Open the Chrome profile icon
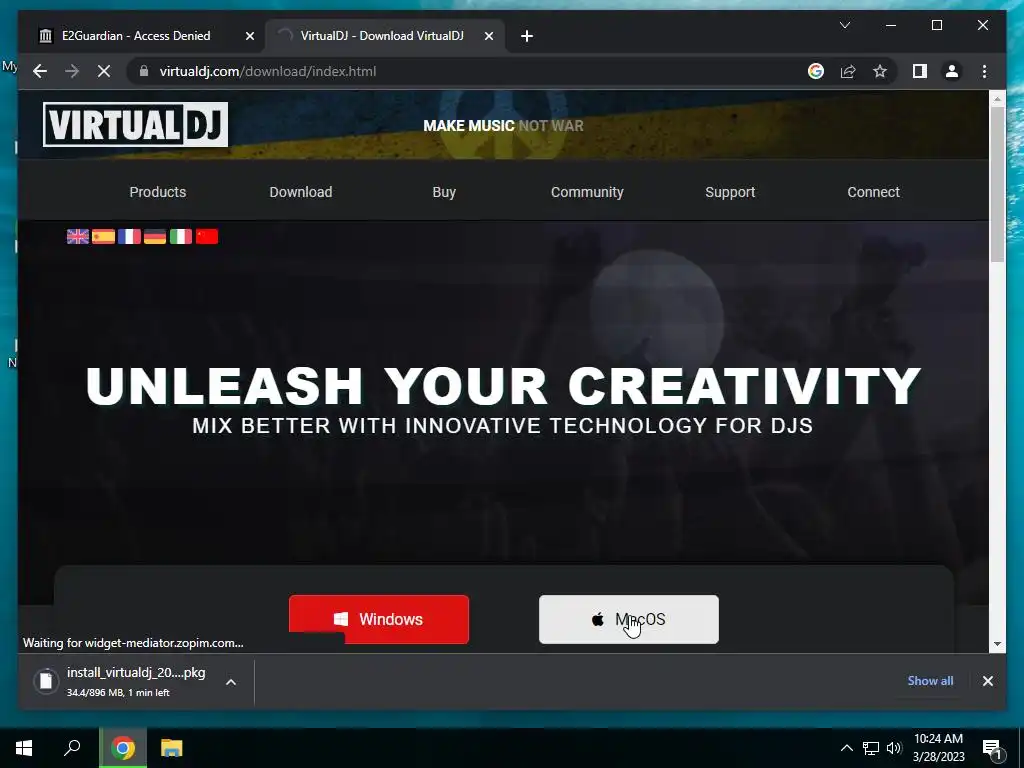 952,71
